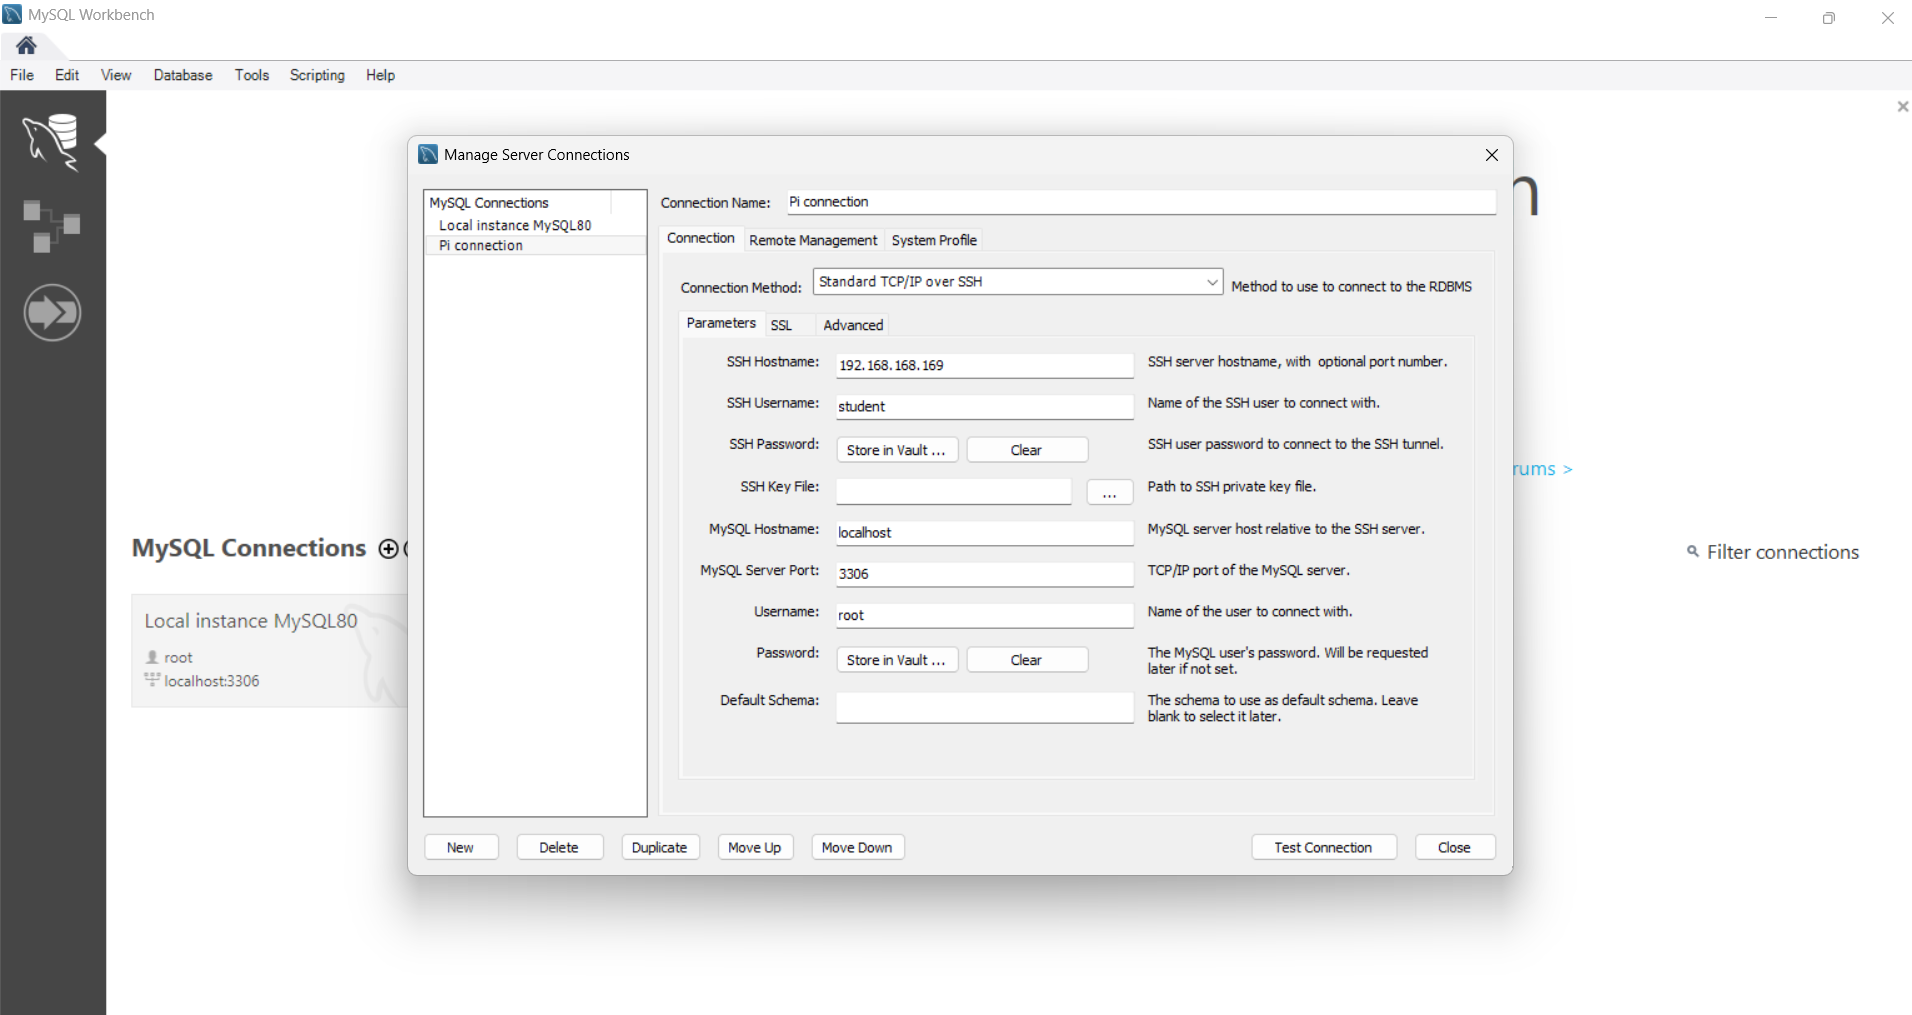Open the Models sidebar view
Viewport: 1912px width, 1015px height.
(52, 226)
